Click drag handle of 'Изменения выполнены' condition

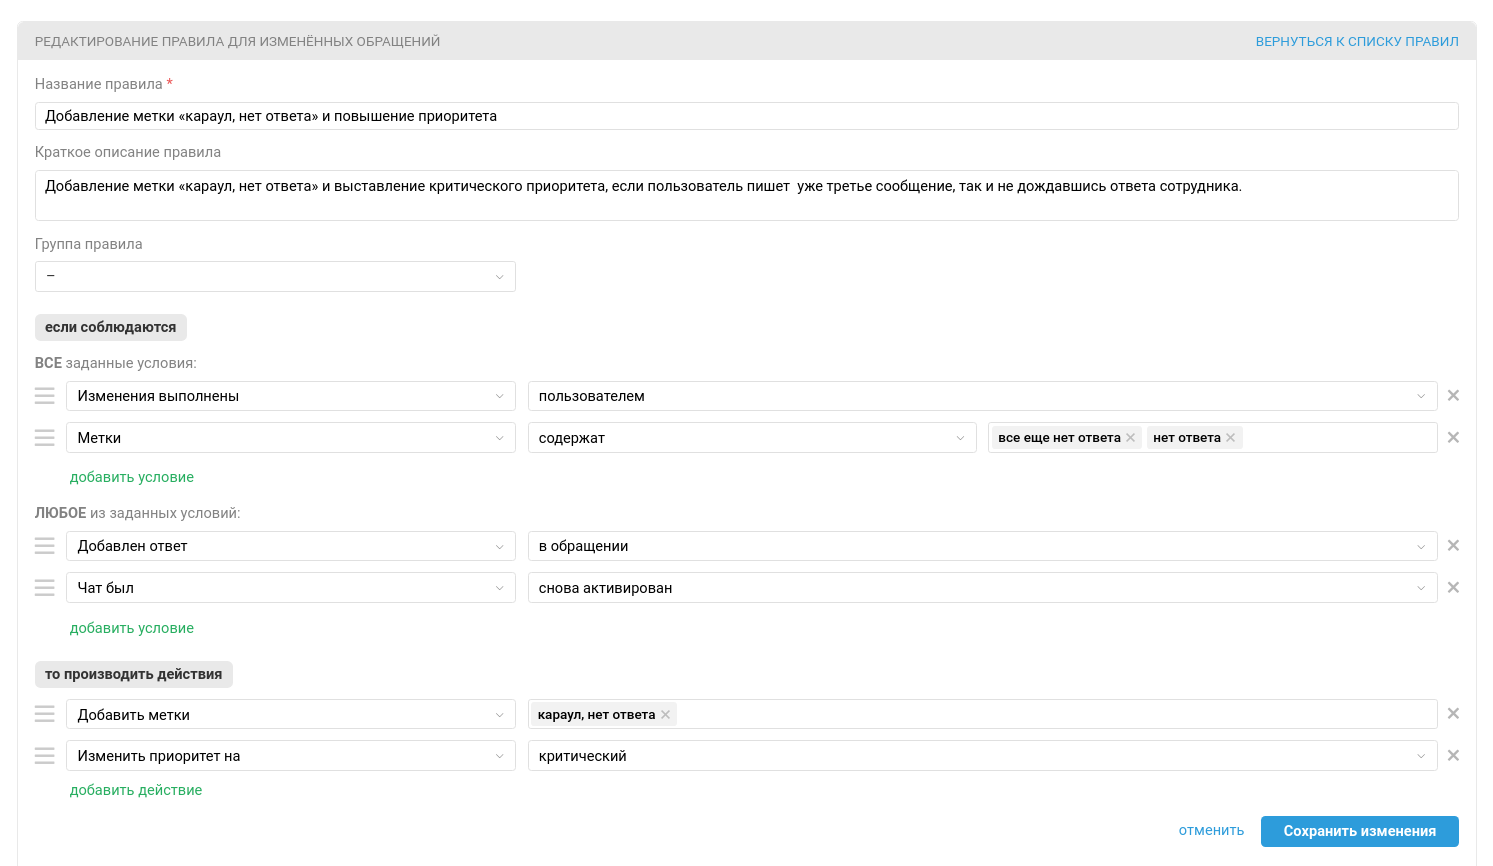pos(45,396)
